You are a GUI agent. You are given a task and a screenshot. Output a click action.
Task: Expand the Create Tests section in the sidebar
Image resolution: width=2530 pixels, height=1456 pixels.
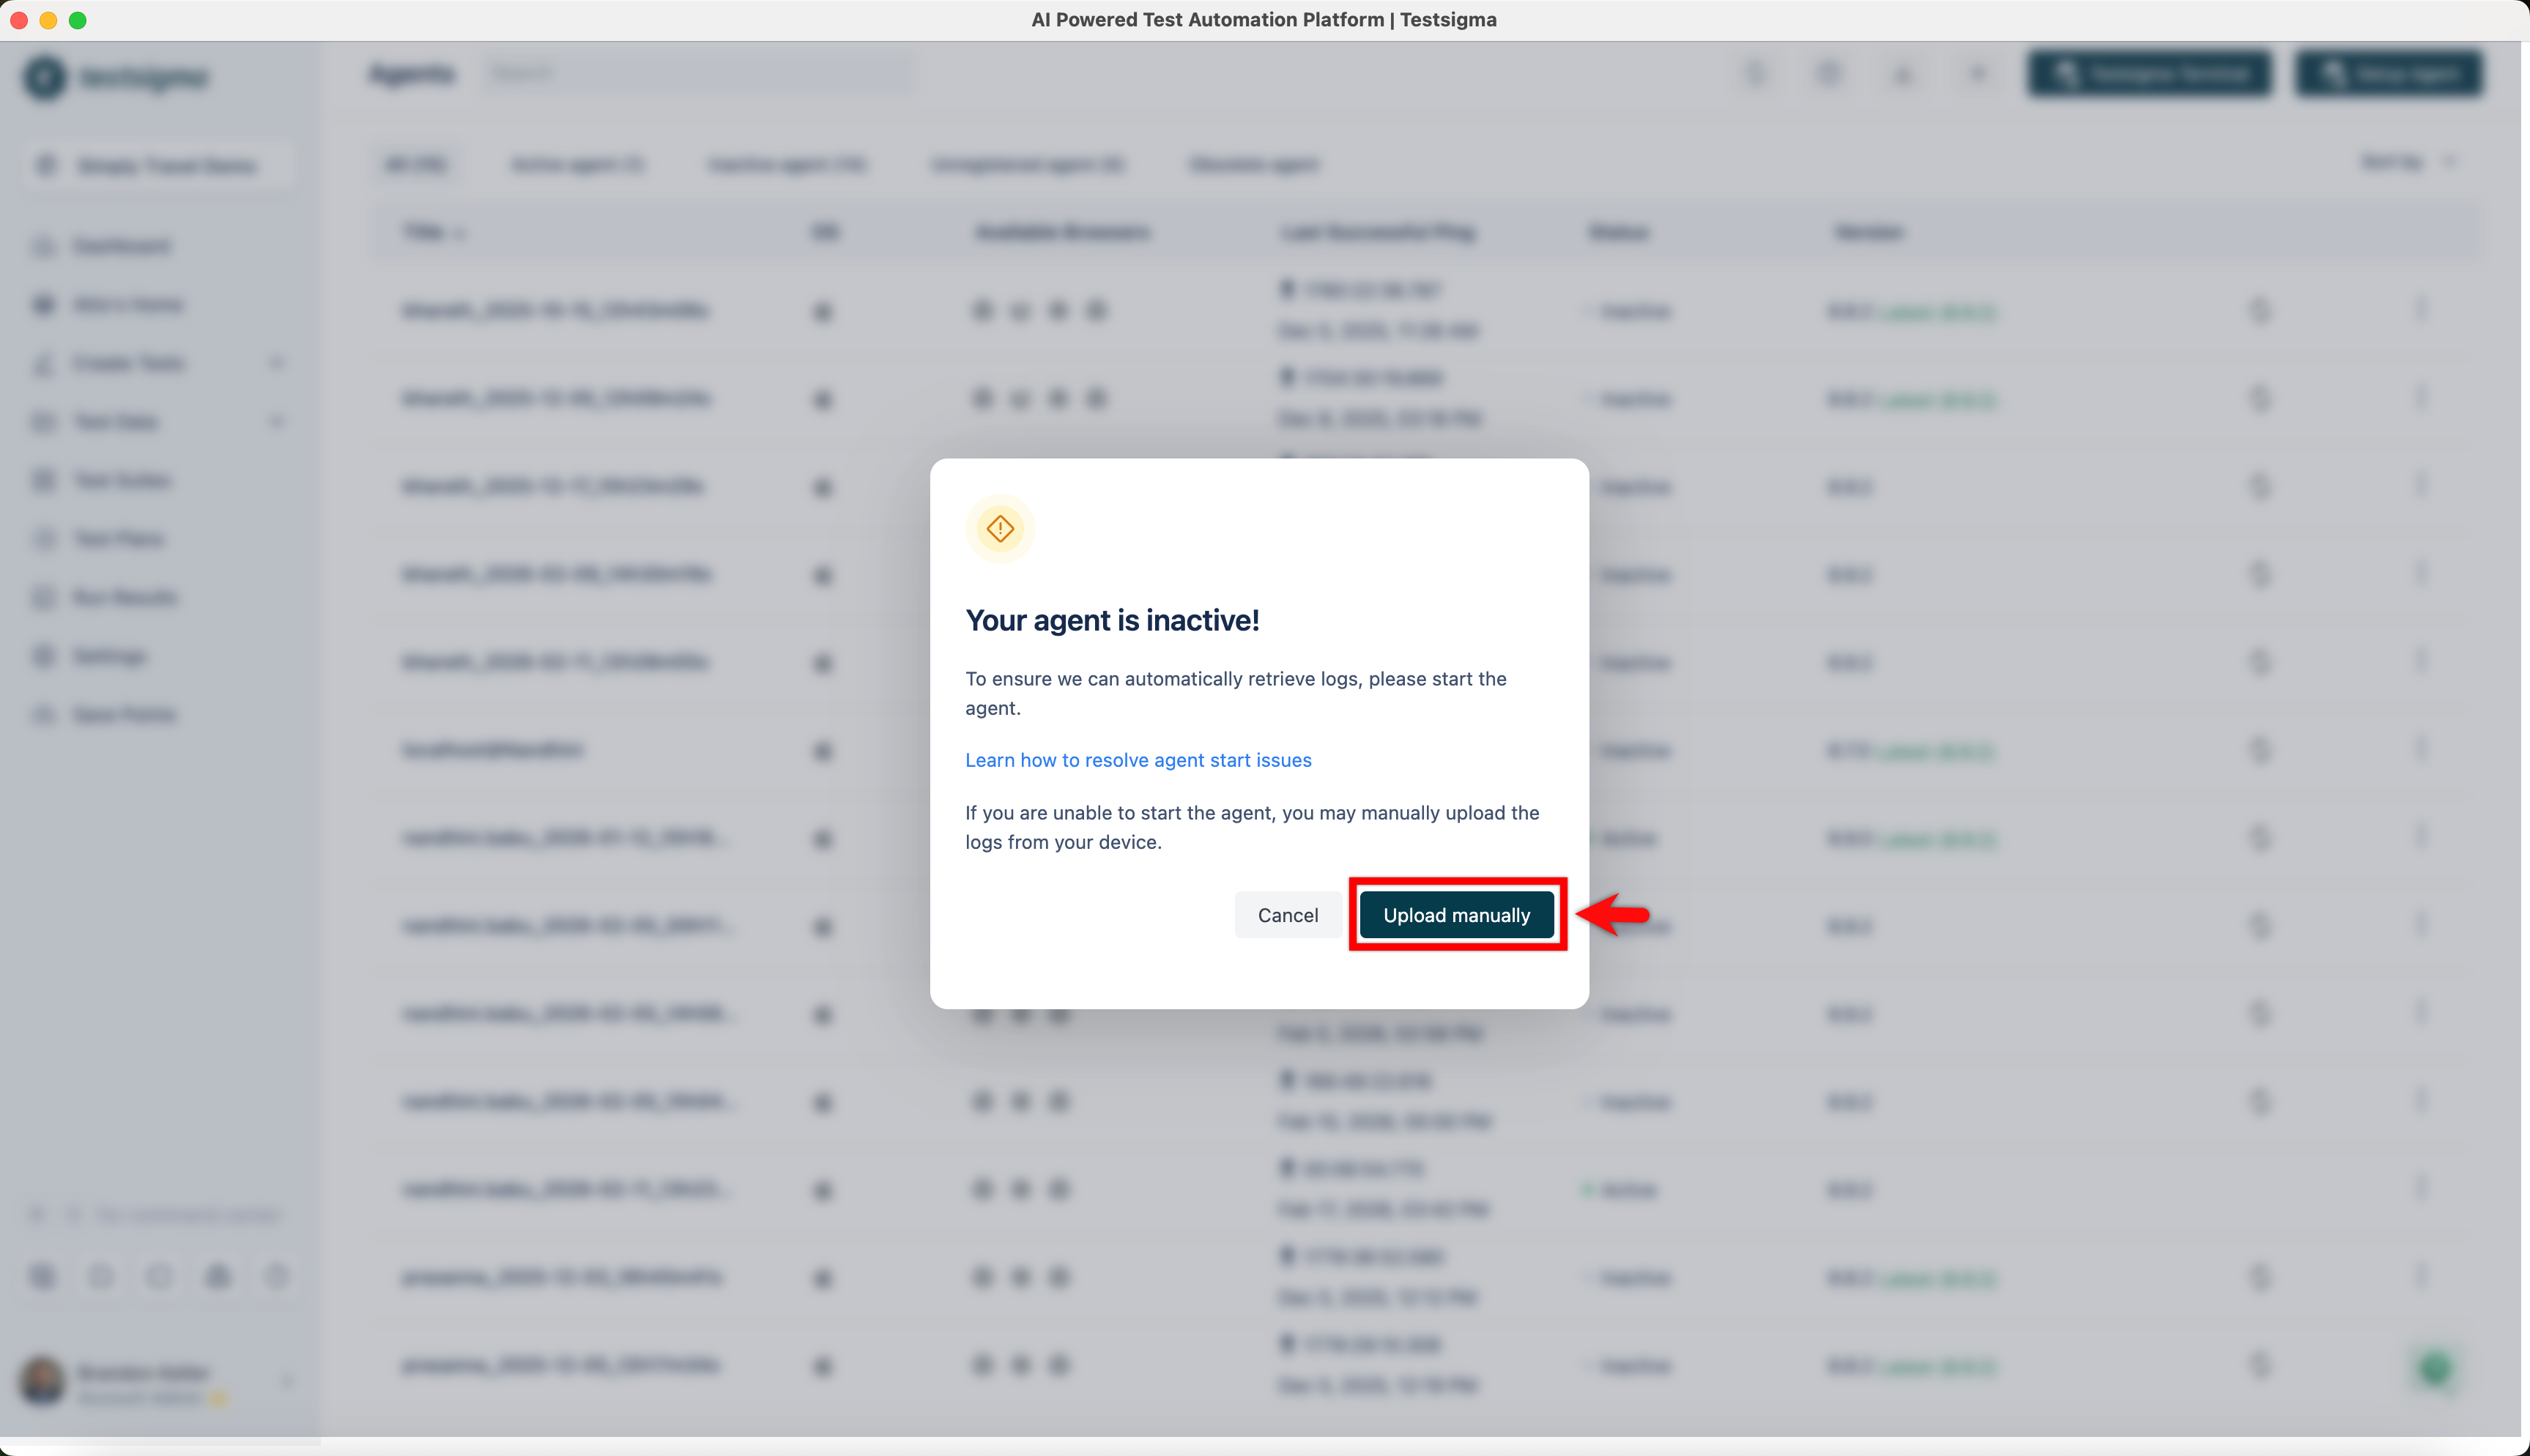point(278,363)
